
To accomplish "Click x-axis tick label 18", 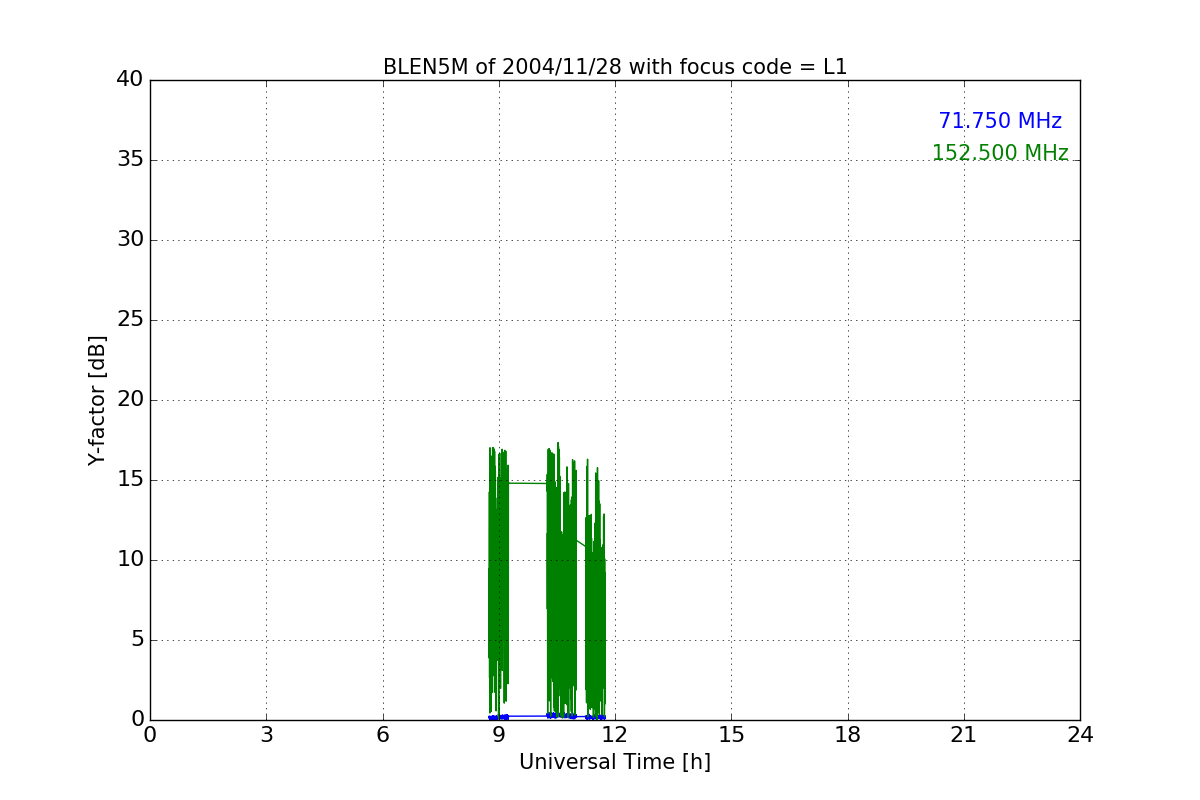I will (x=848, y=735).
